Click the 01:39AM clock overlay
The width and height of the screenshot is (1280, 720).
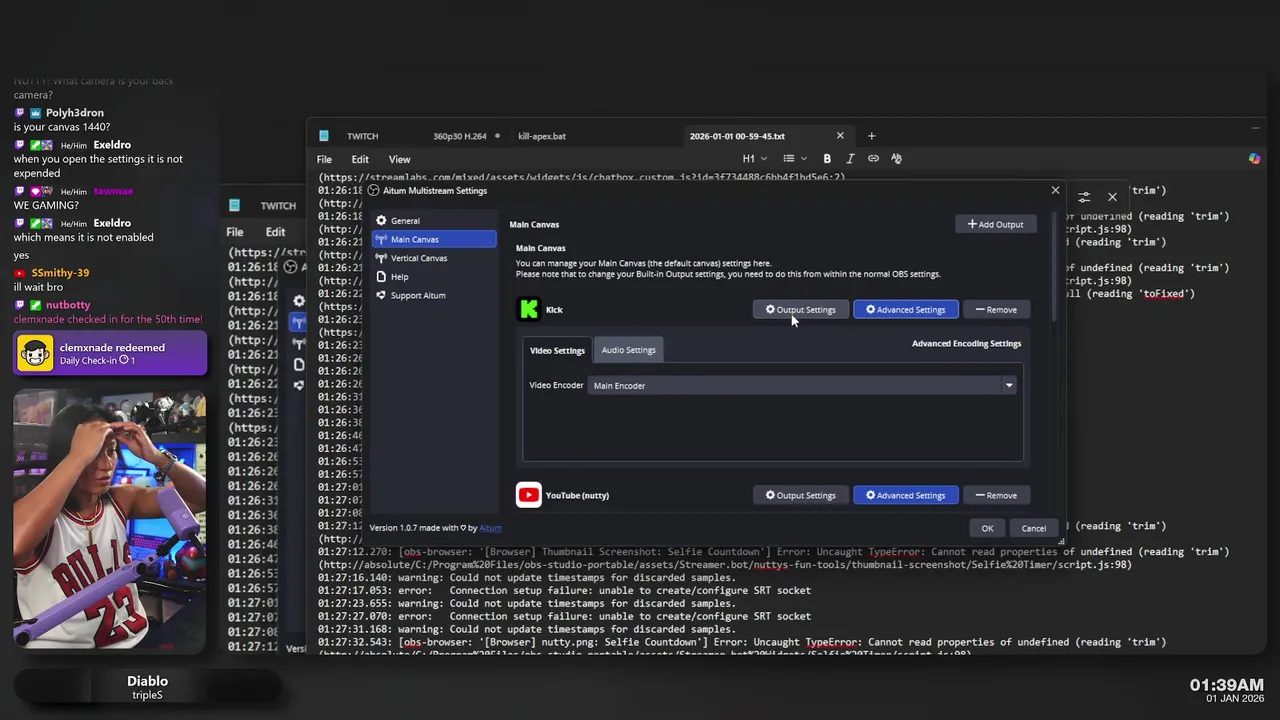click(1226, 685)
